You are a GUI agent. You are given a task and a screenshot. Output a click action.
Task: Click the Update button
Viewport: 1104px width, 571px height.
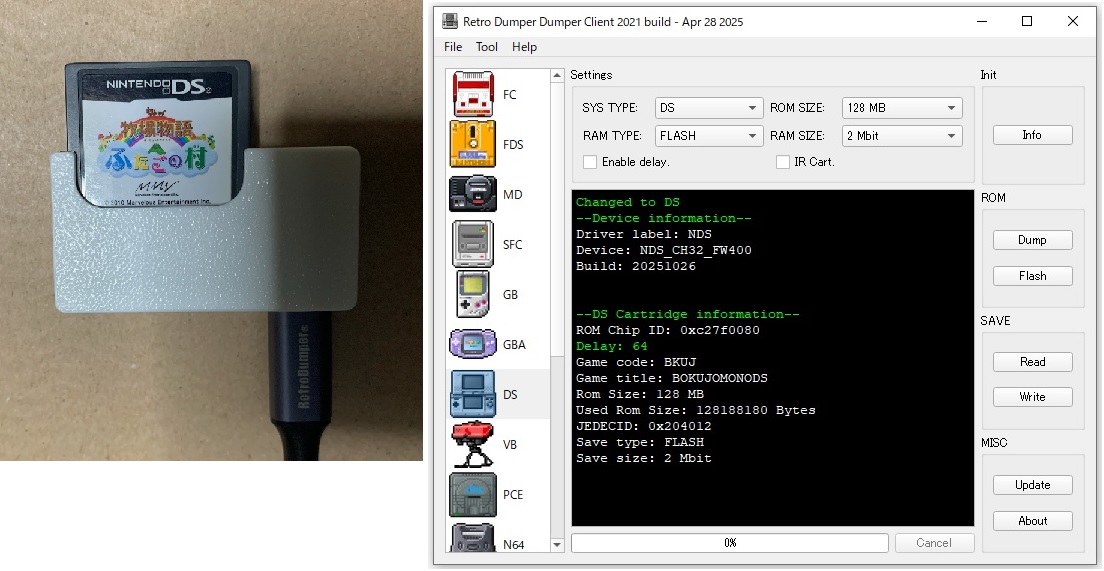(1032, 484)
